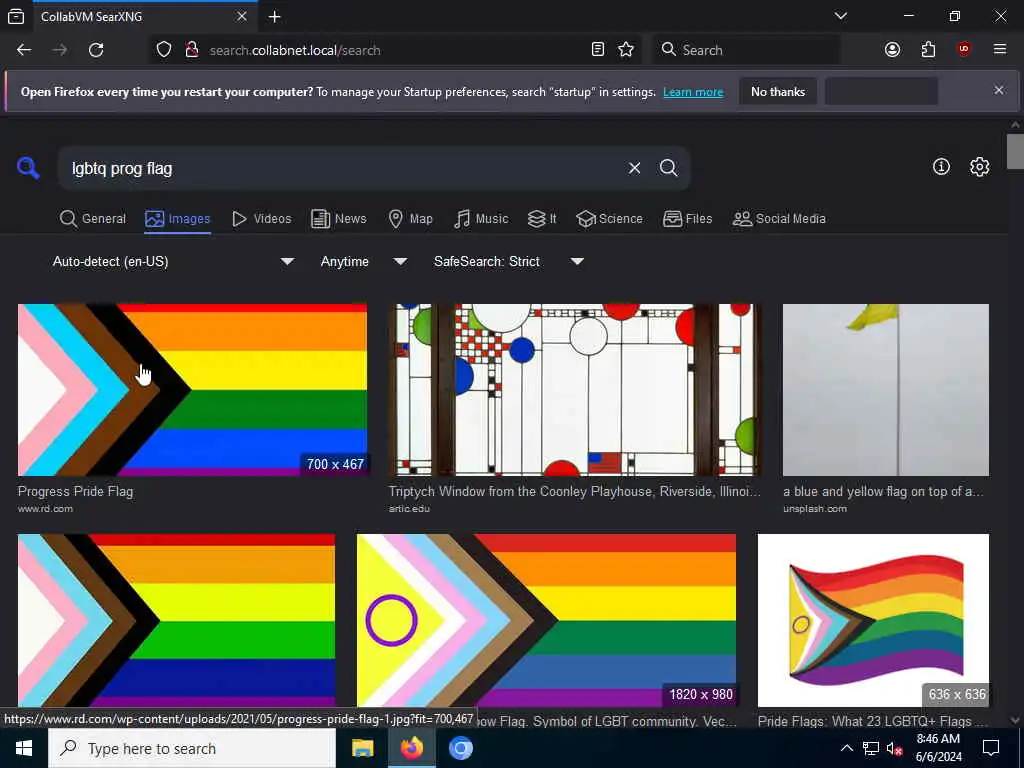Show hidden system tray icons chevron
This screenshot has width=1024, height=768.
pos(846,748)
